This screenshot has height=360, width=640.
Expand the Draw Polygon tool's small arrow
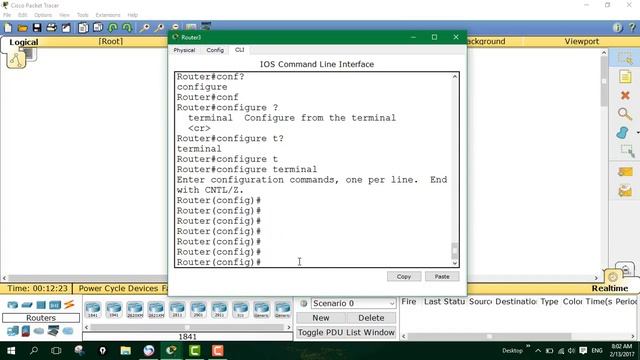coord(637,133)
